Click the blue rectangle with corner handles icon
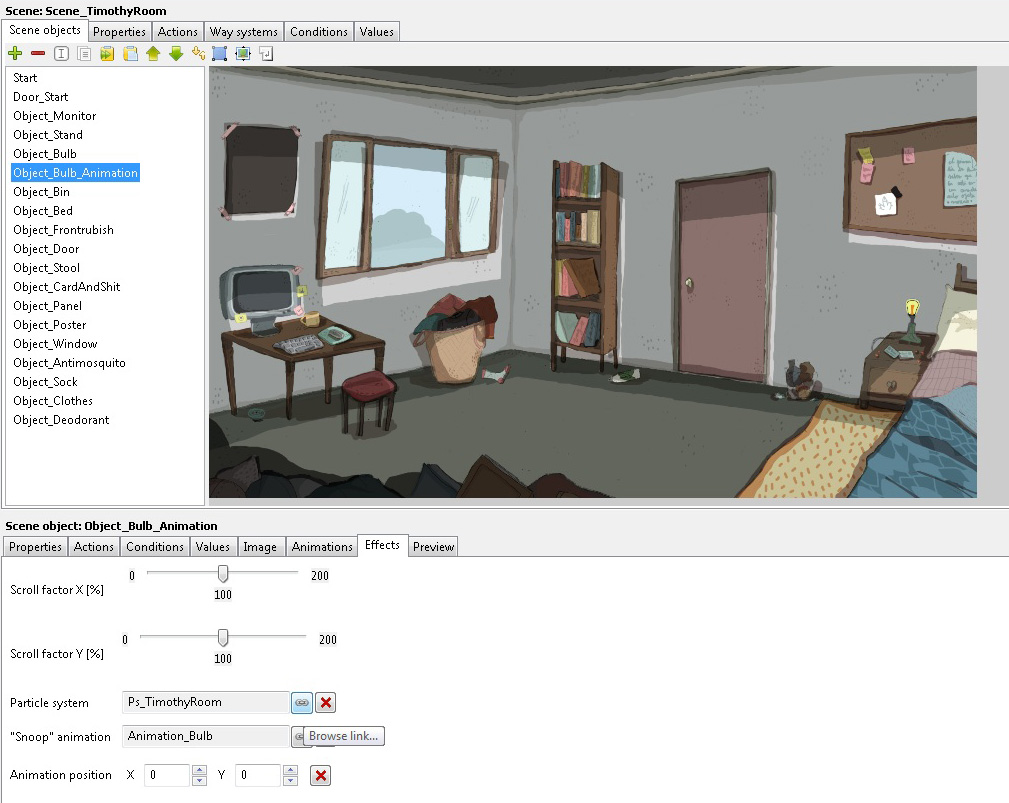Viewport: 1009px width, 803px height. click(219, 53)
